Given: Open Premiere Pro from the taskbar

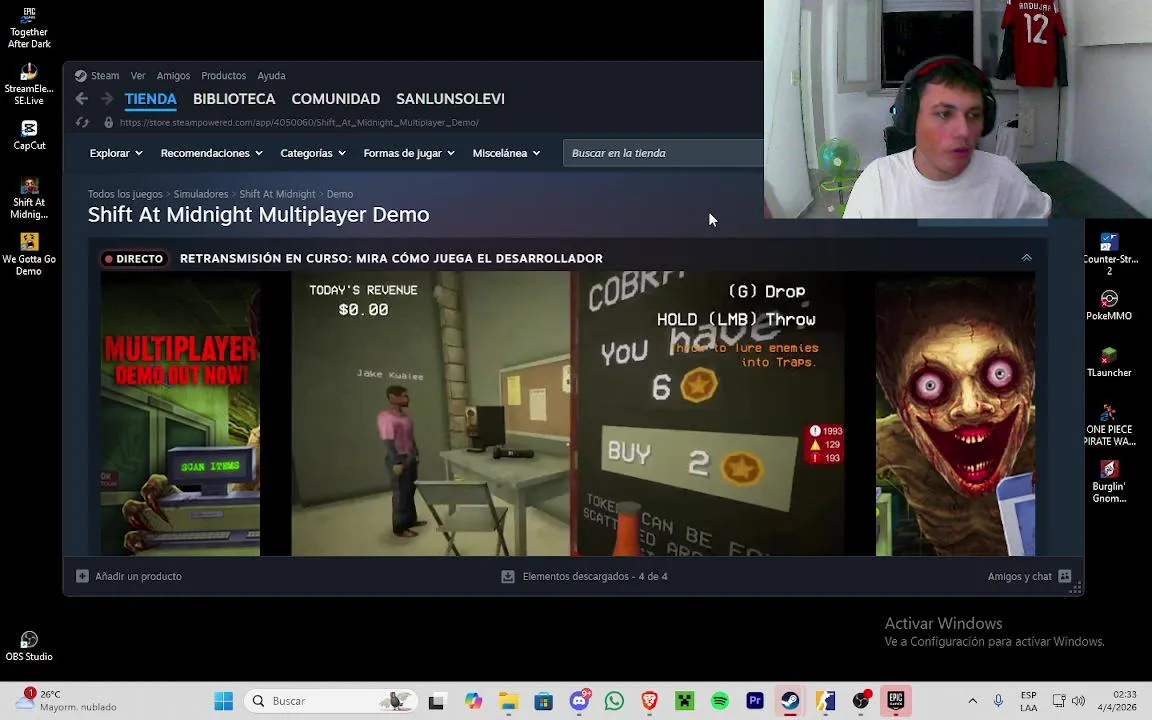Looking at the screenshot, I should pyautogui.click(x=755, y=701).
